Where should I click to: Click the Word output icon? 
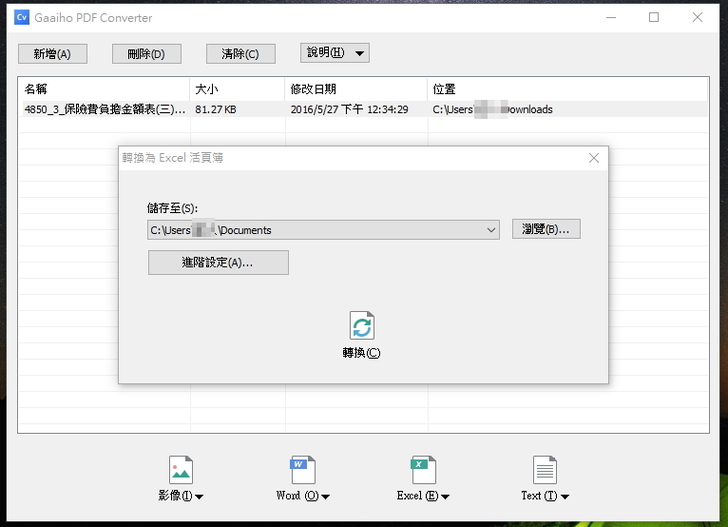click(303, 469)
